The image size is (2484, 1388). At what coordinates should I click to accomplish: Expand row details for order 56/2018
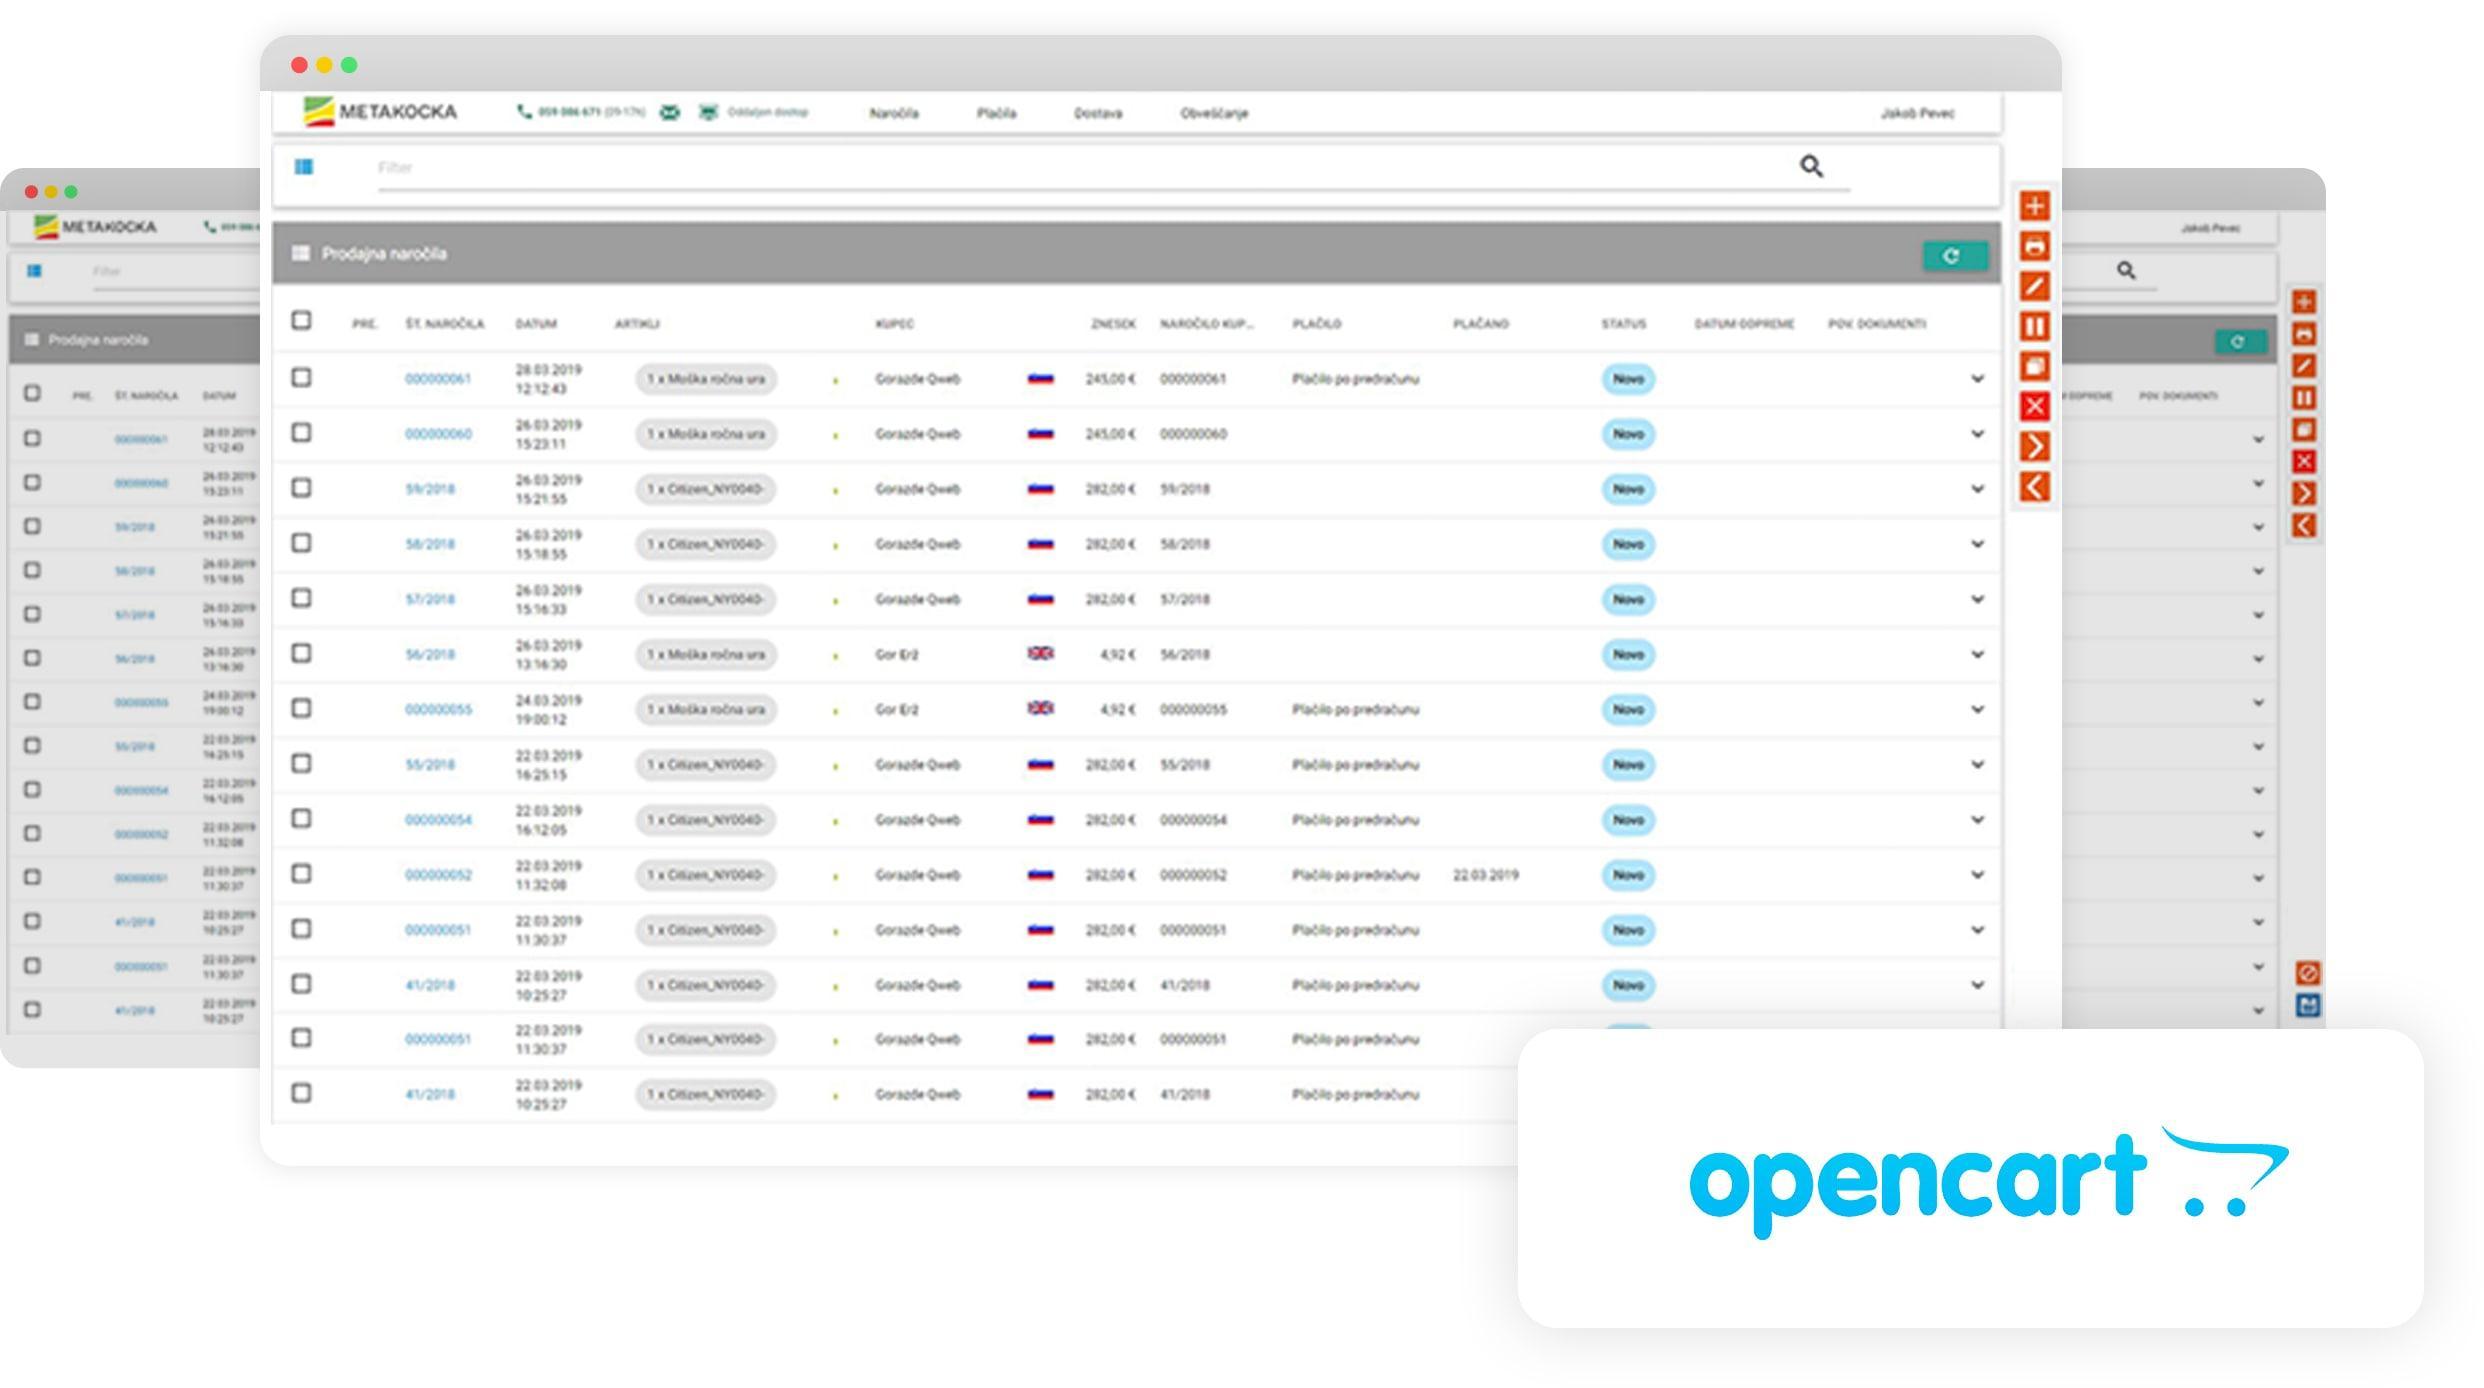1977,654
